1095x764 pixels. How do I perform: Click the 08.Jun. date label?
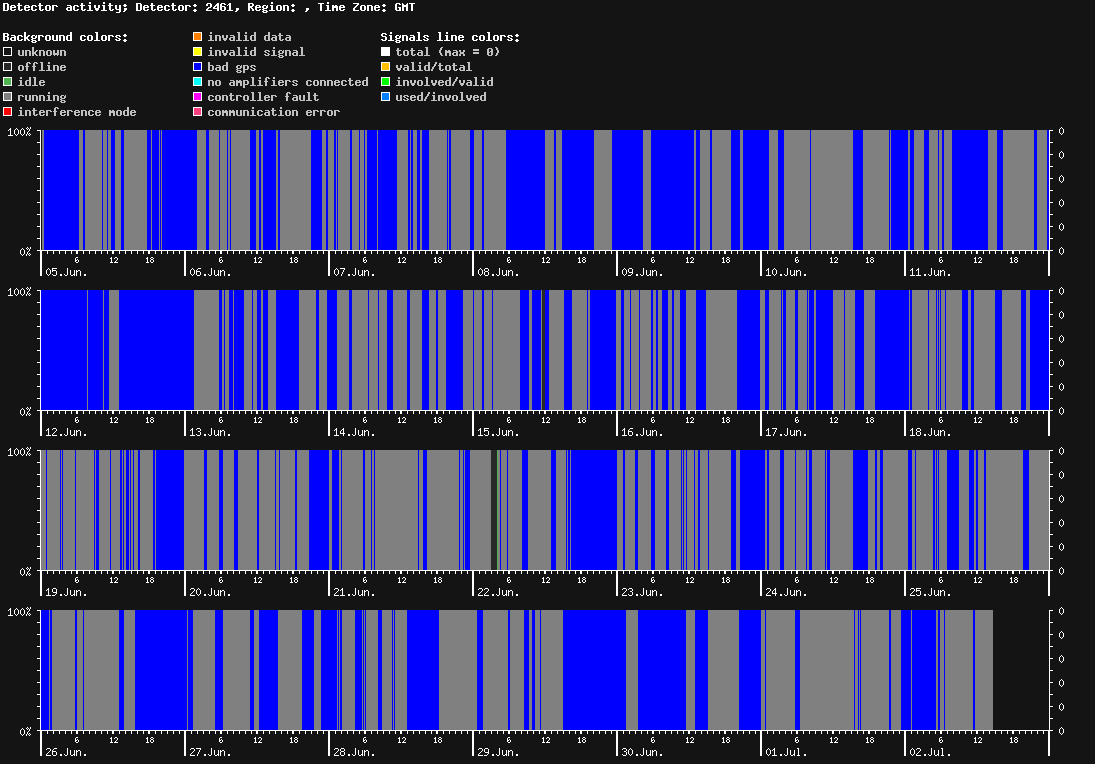[x=499, y=272]
